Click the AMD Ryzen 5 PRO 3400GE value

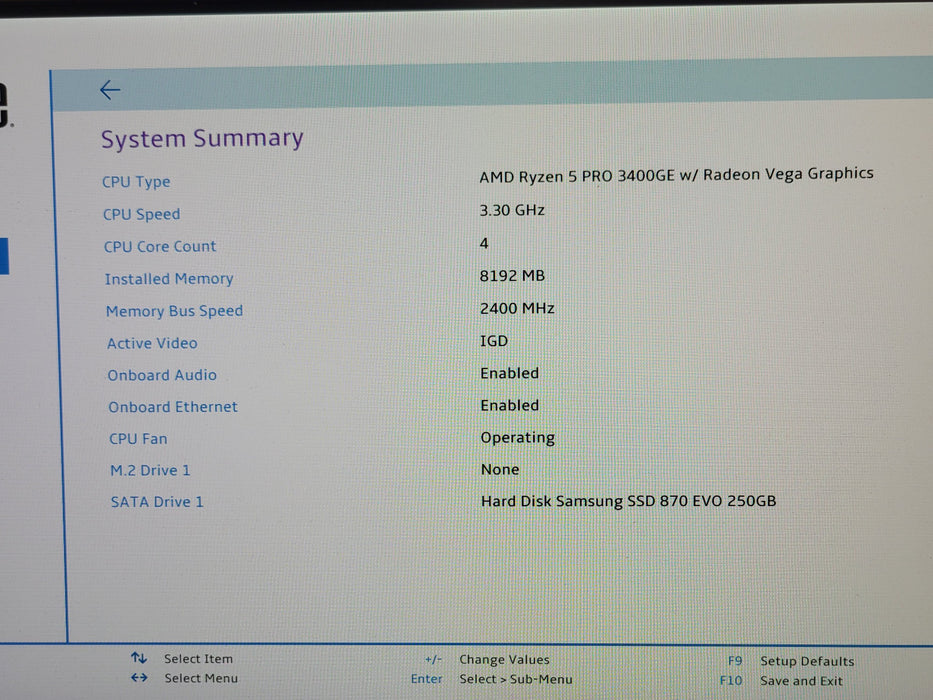[x=677, y=175]
